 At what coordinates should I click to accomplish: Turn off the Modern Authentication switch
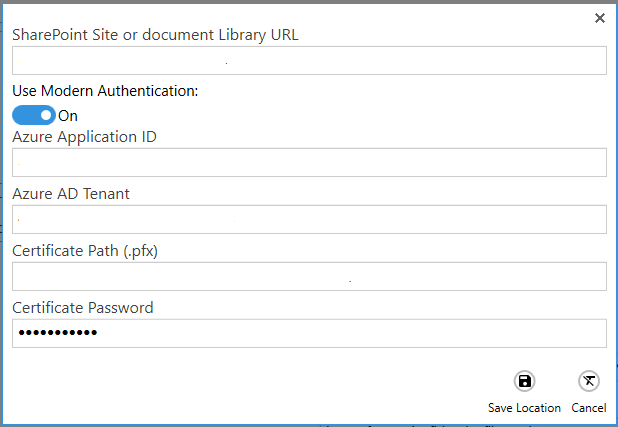click(x=34, y=115)
